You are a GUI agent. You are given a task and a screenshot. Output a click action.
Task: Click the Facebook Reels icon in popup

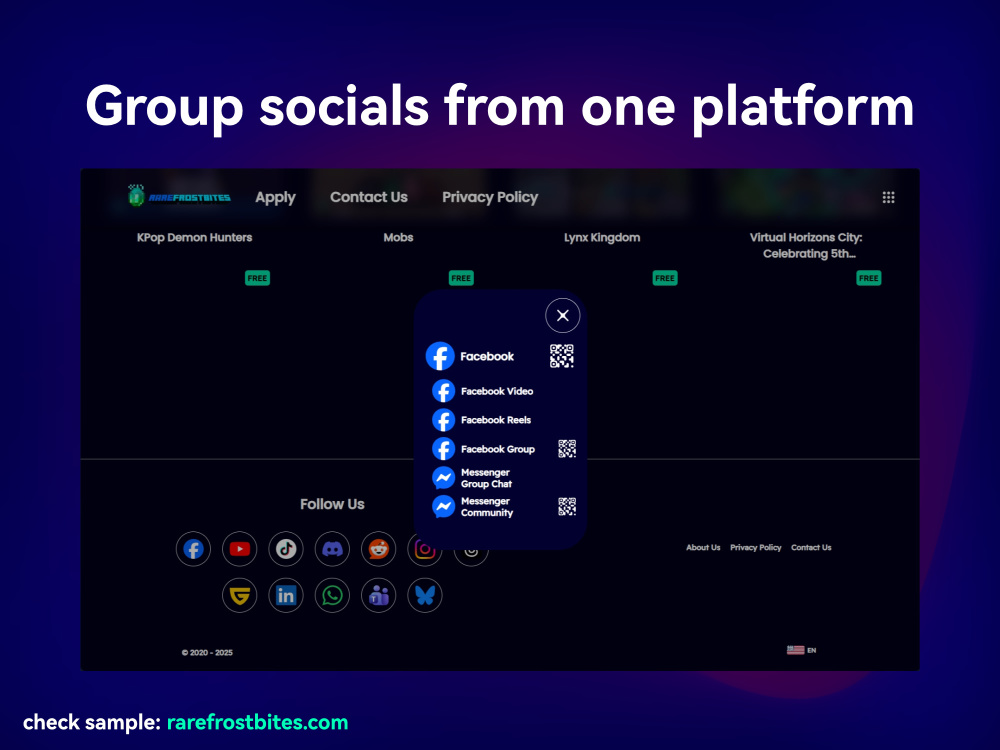443,420
